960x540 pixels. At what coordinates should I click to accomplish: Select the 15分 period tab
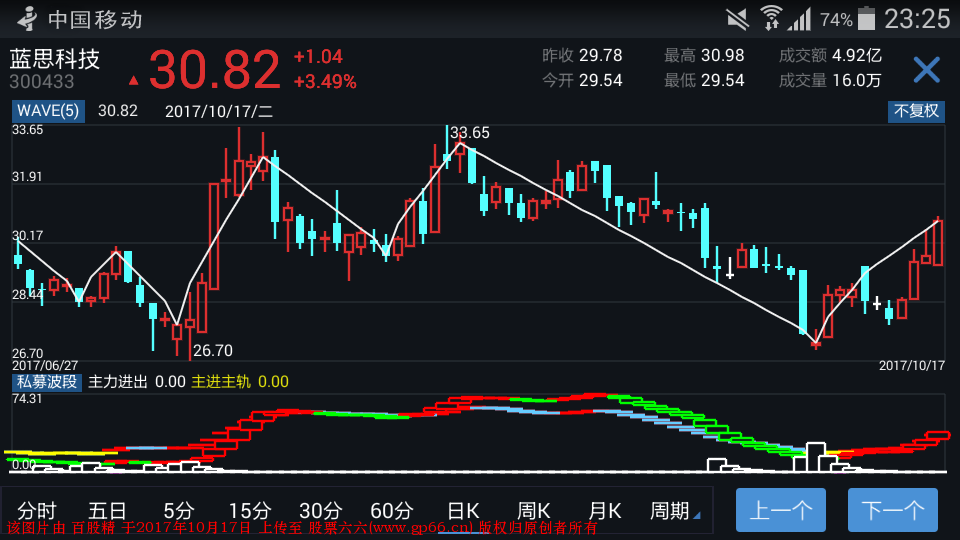[250, 511]
